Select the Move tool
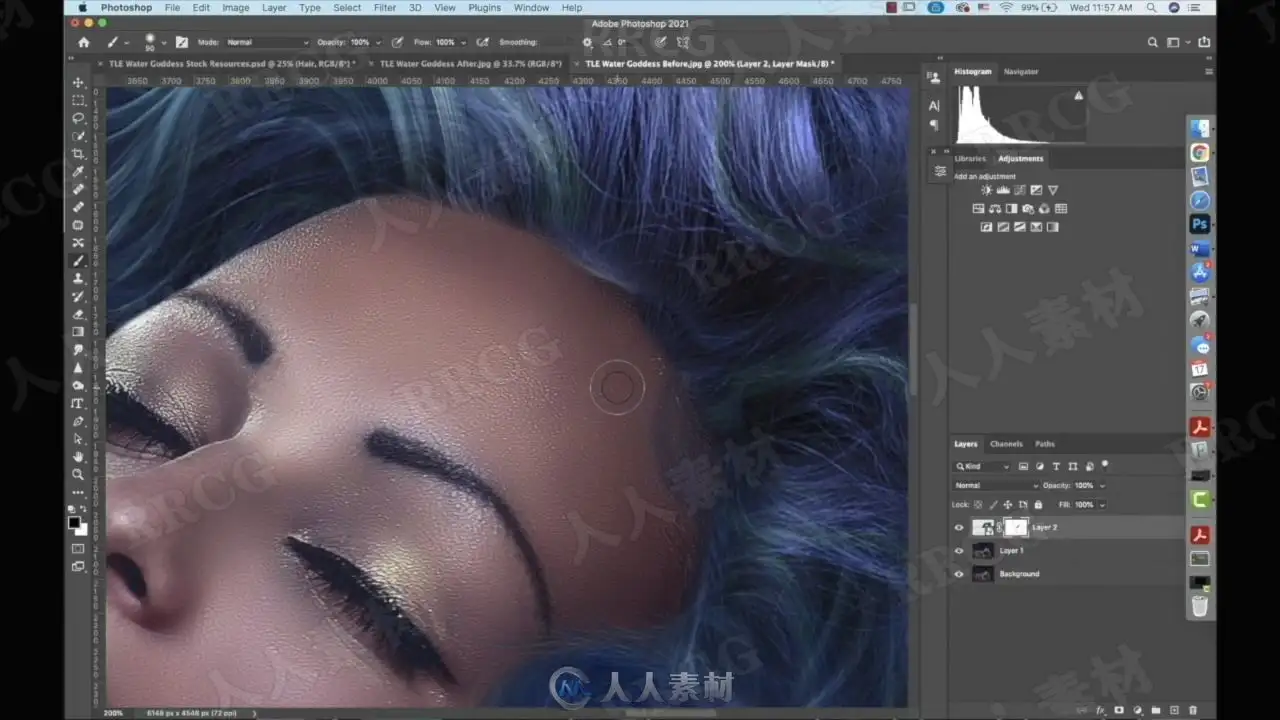The width and height of the screenshot is (1280, 720). click(78, 83)
